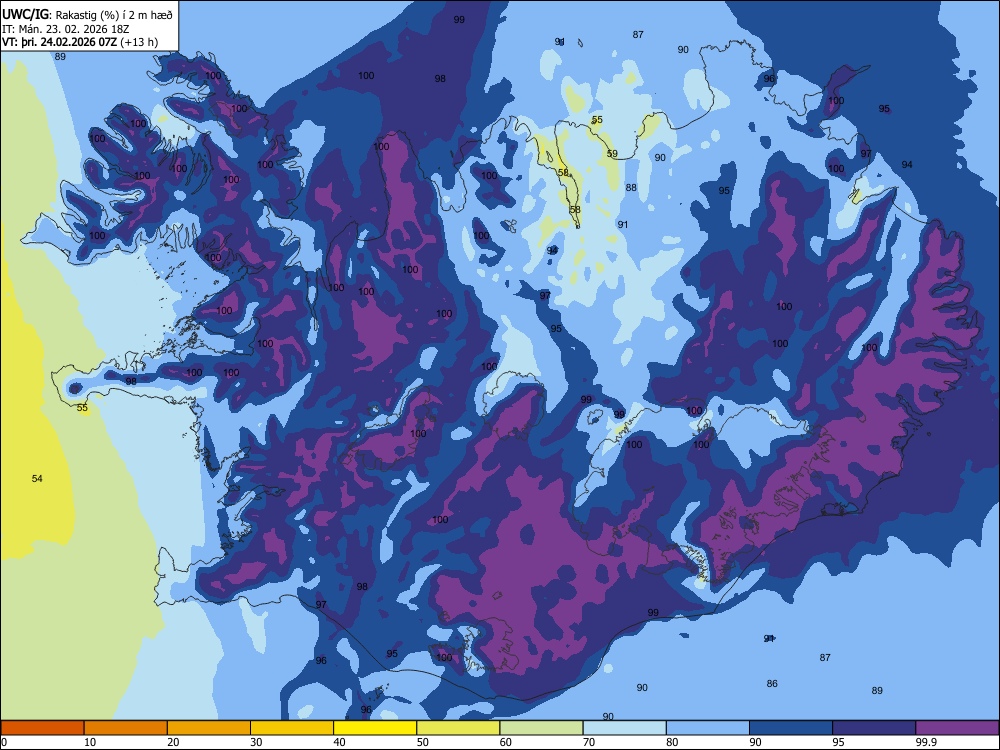Select the pale yellow 50–60 legend swatch
The width and height of the screenshot is (1000, 750).
coord(458,728)
